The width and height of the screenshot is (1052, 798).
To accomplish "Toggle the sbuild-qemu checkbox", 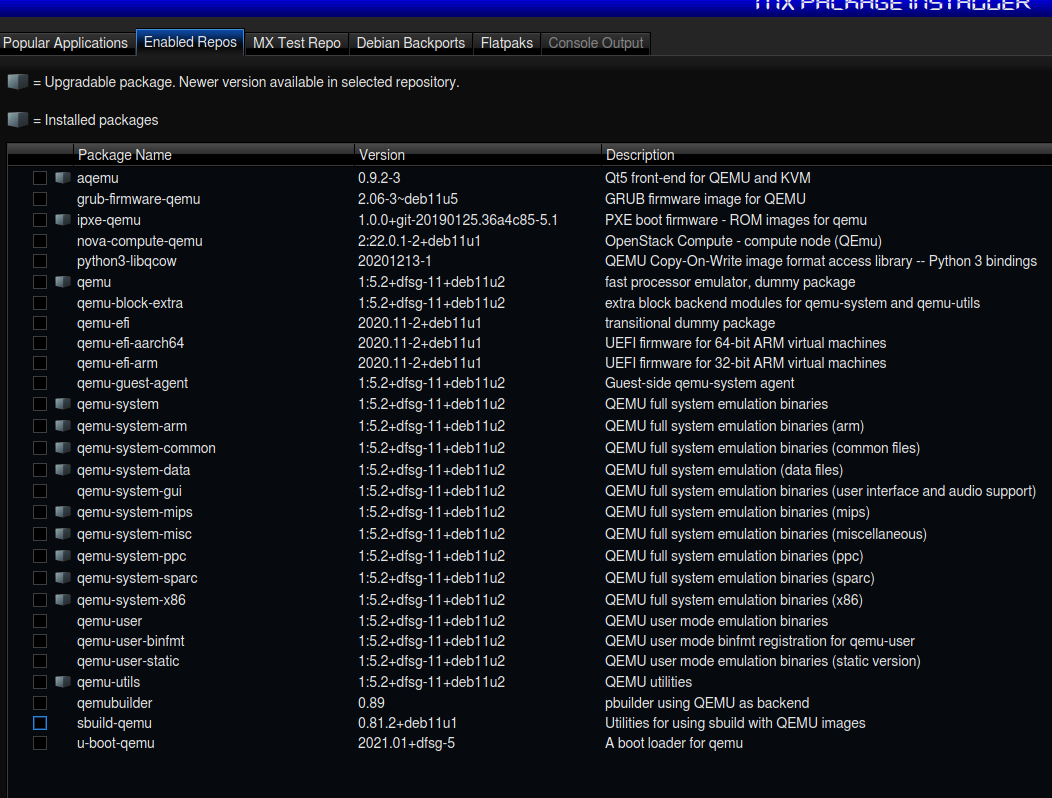I will (40, 724).
